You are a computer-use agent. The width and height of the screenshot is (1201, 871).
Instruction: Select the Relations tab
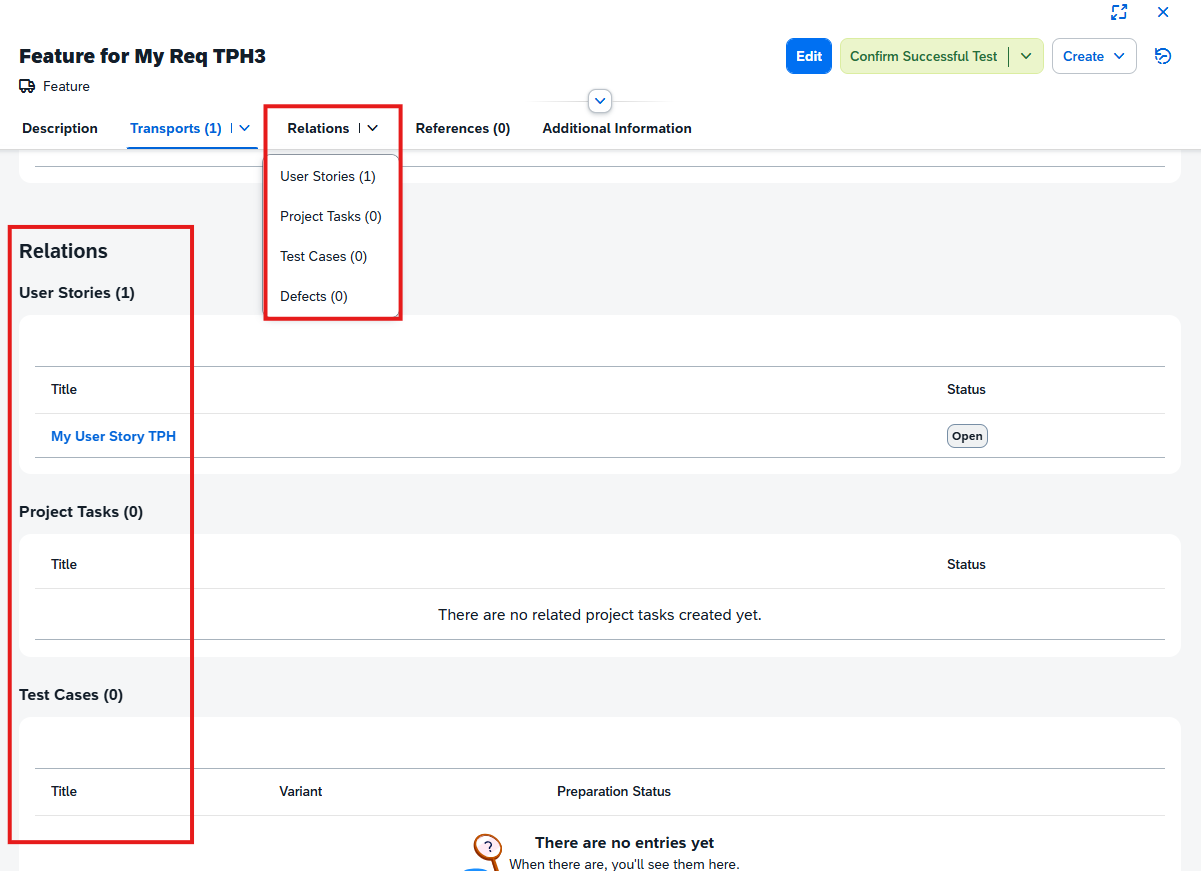(x=318, y=128)
